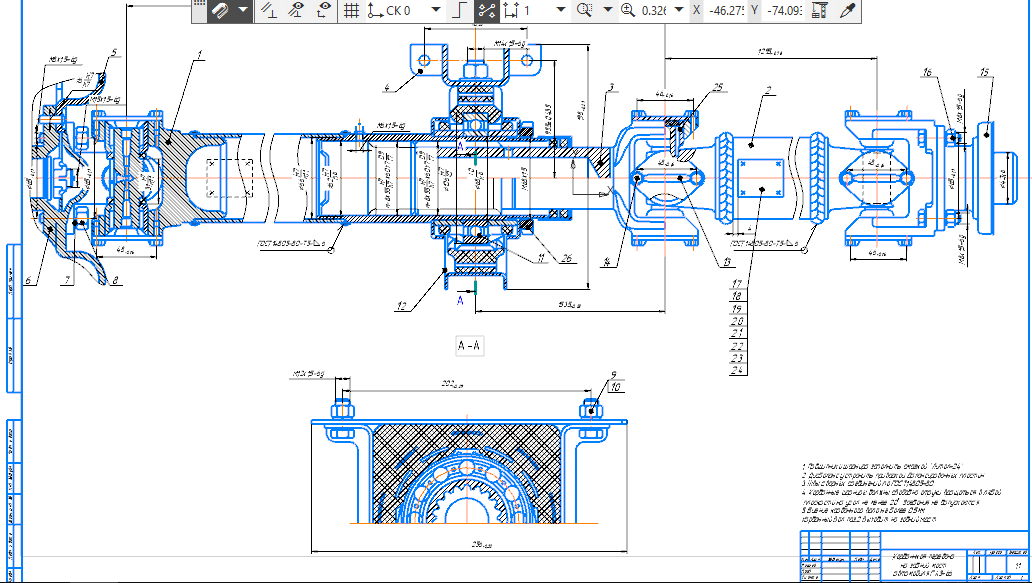Click position number 25 callout

717,88
